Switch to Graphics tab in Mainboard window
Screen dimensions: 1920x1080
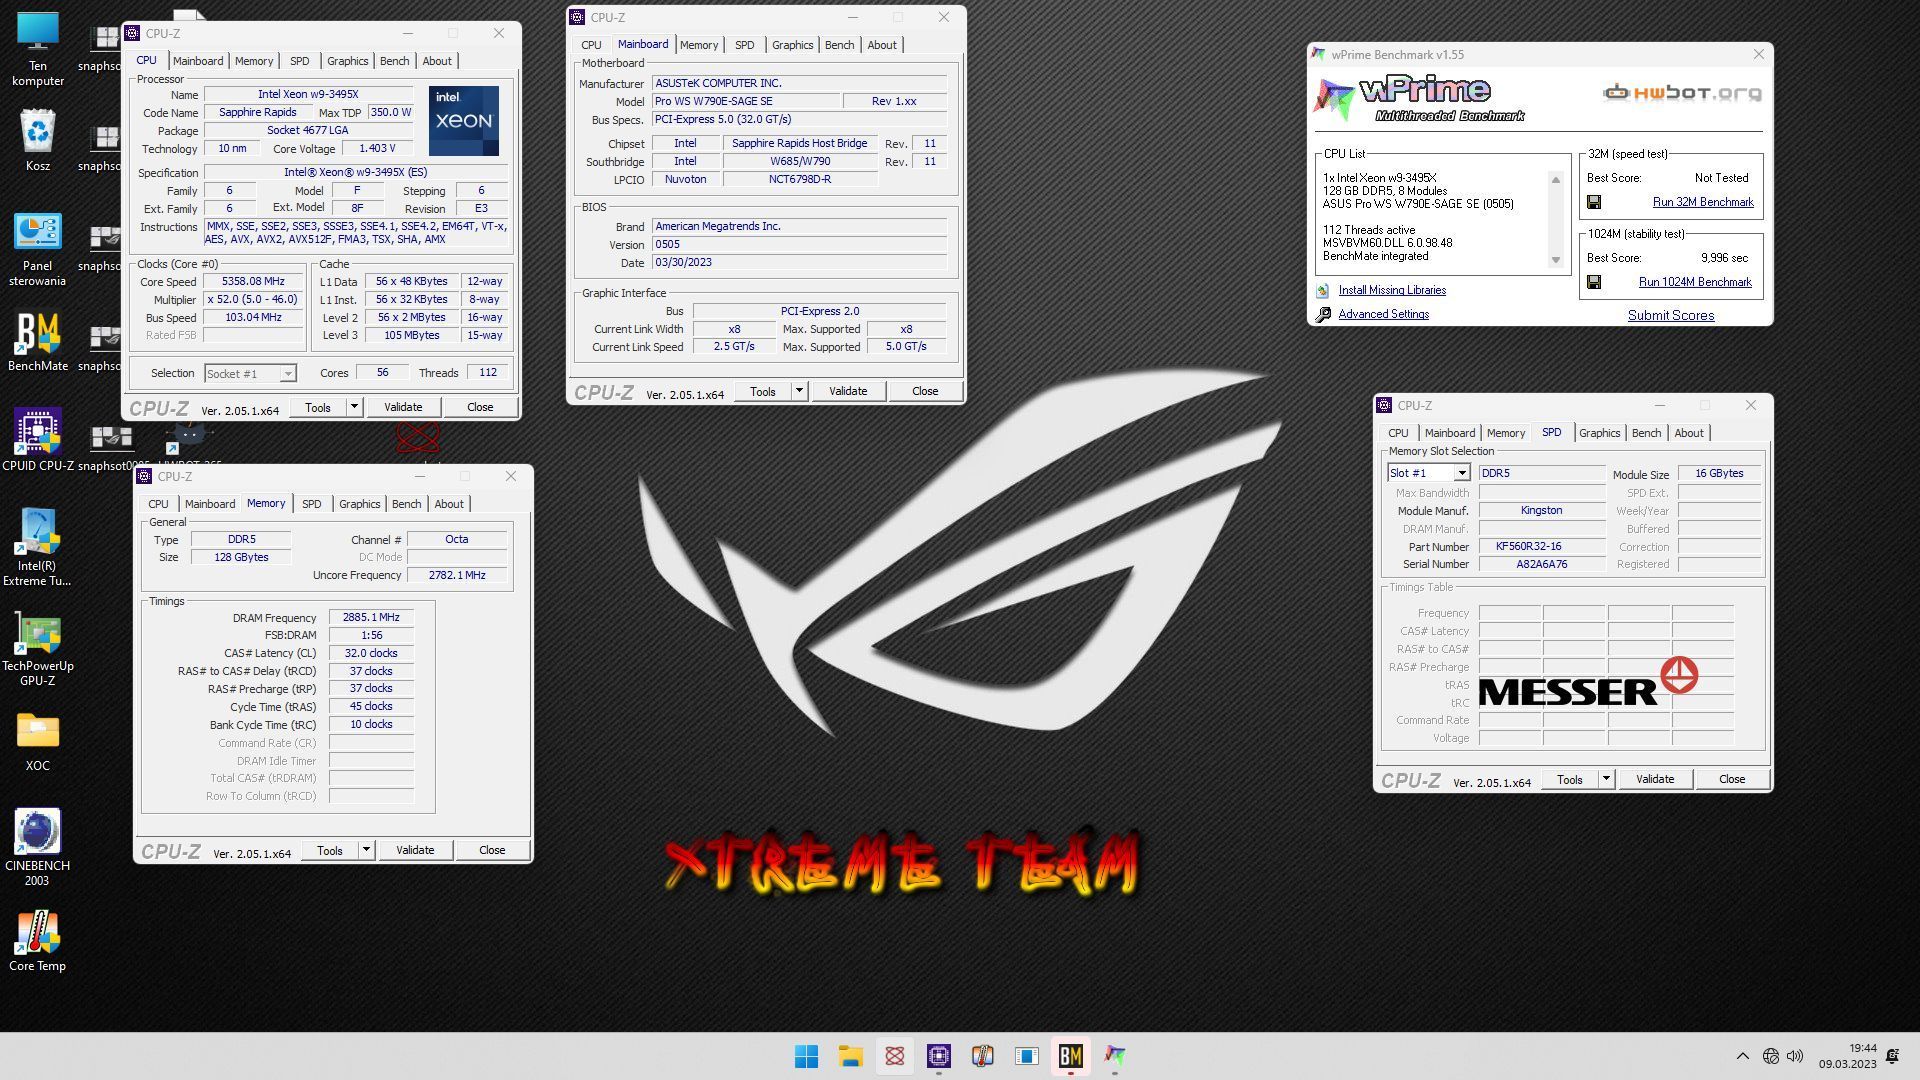(x=792, y=45)
